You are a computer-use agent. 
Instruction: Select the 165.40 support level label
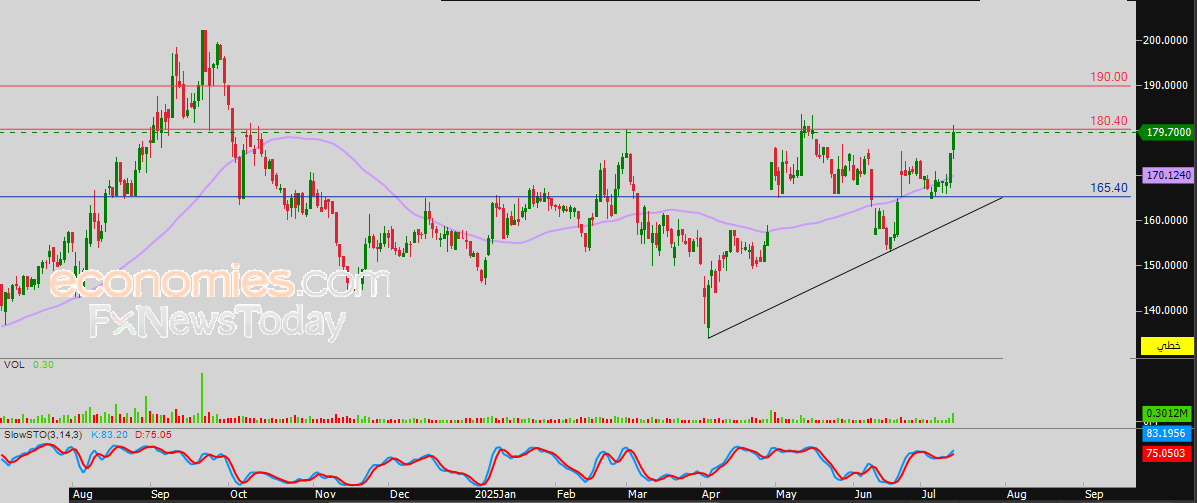[1108, 187]
